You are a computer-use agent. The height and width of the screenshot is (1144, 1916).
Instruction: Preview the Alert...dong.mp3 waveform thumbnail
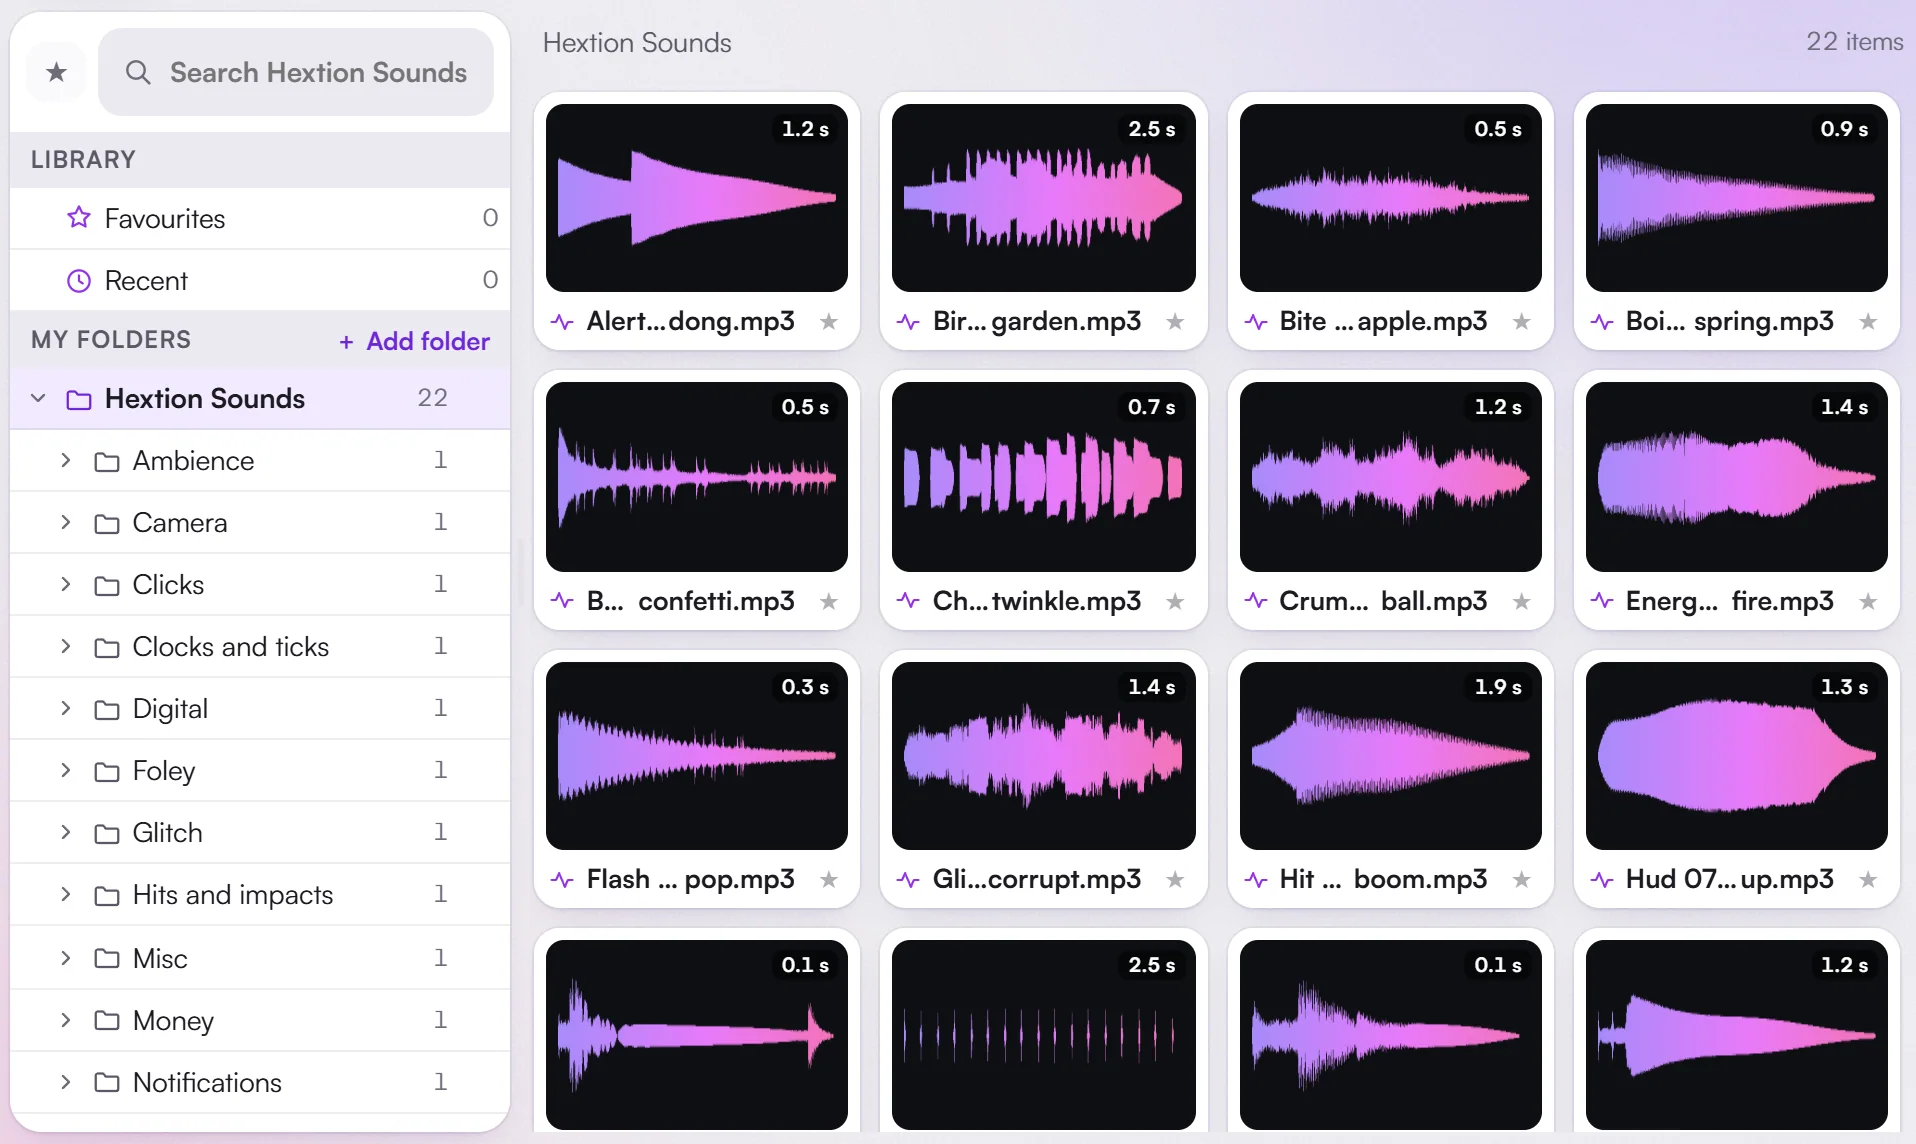697,198
